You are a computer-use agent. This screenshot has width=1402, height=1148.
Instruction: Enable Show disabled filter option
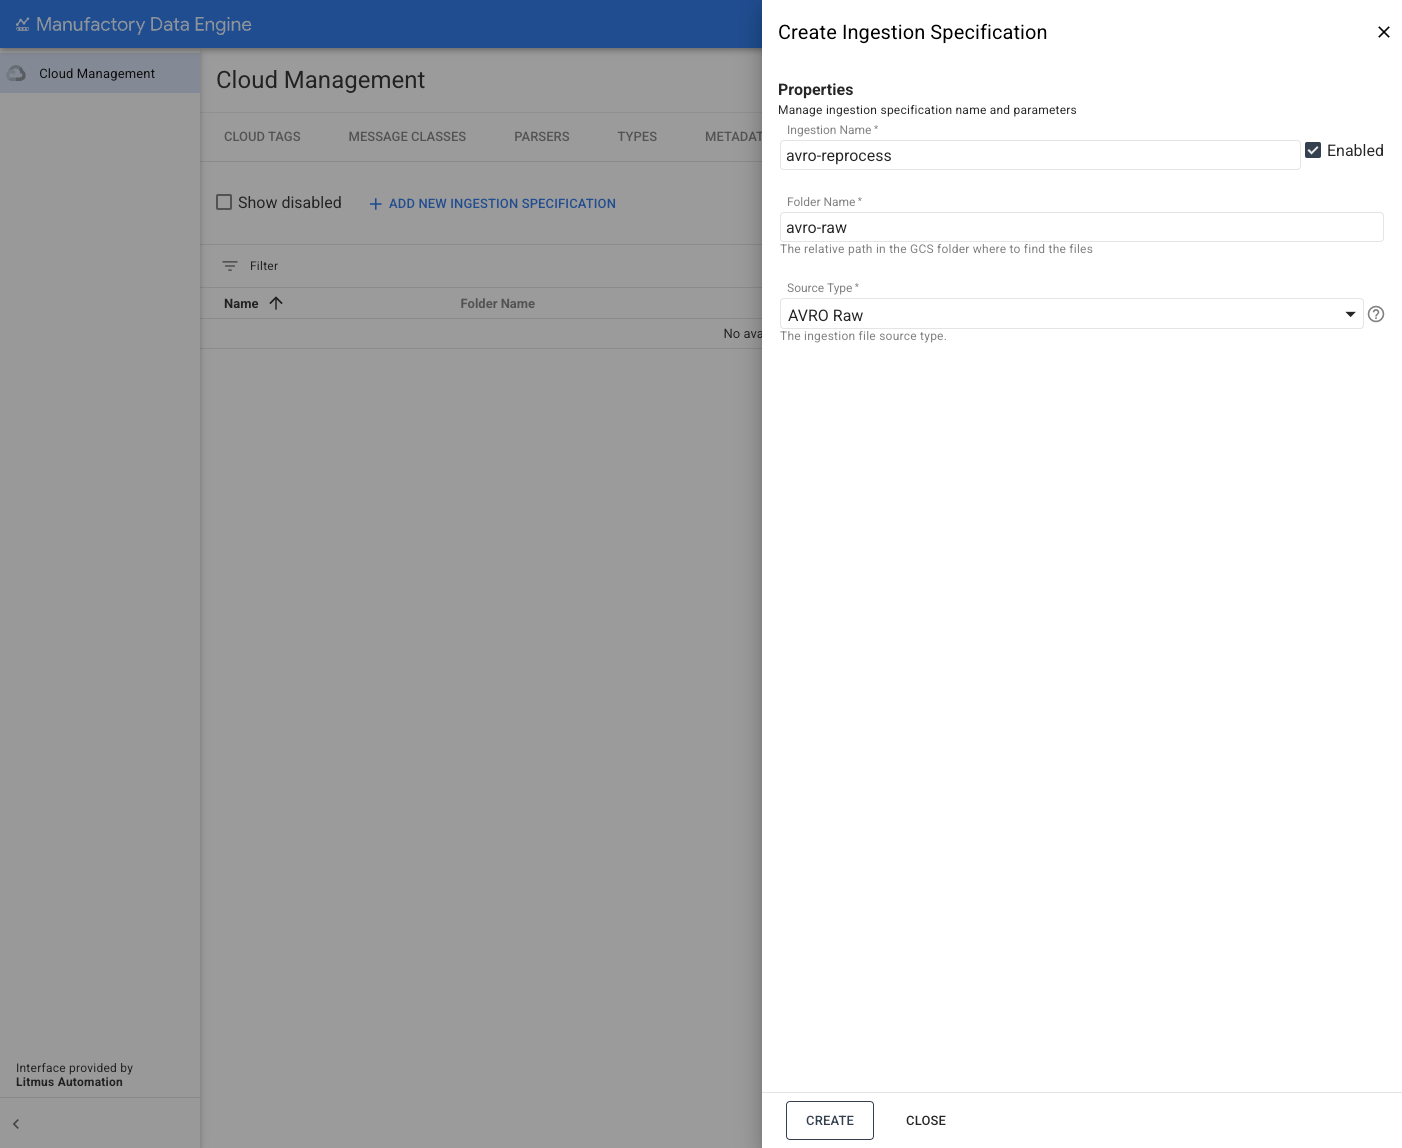(x=224, y=201)
